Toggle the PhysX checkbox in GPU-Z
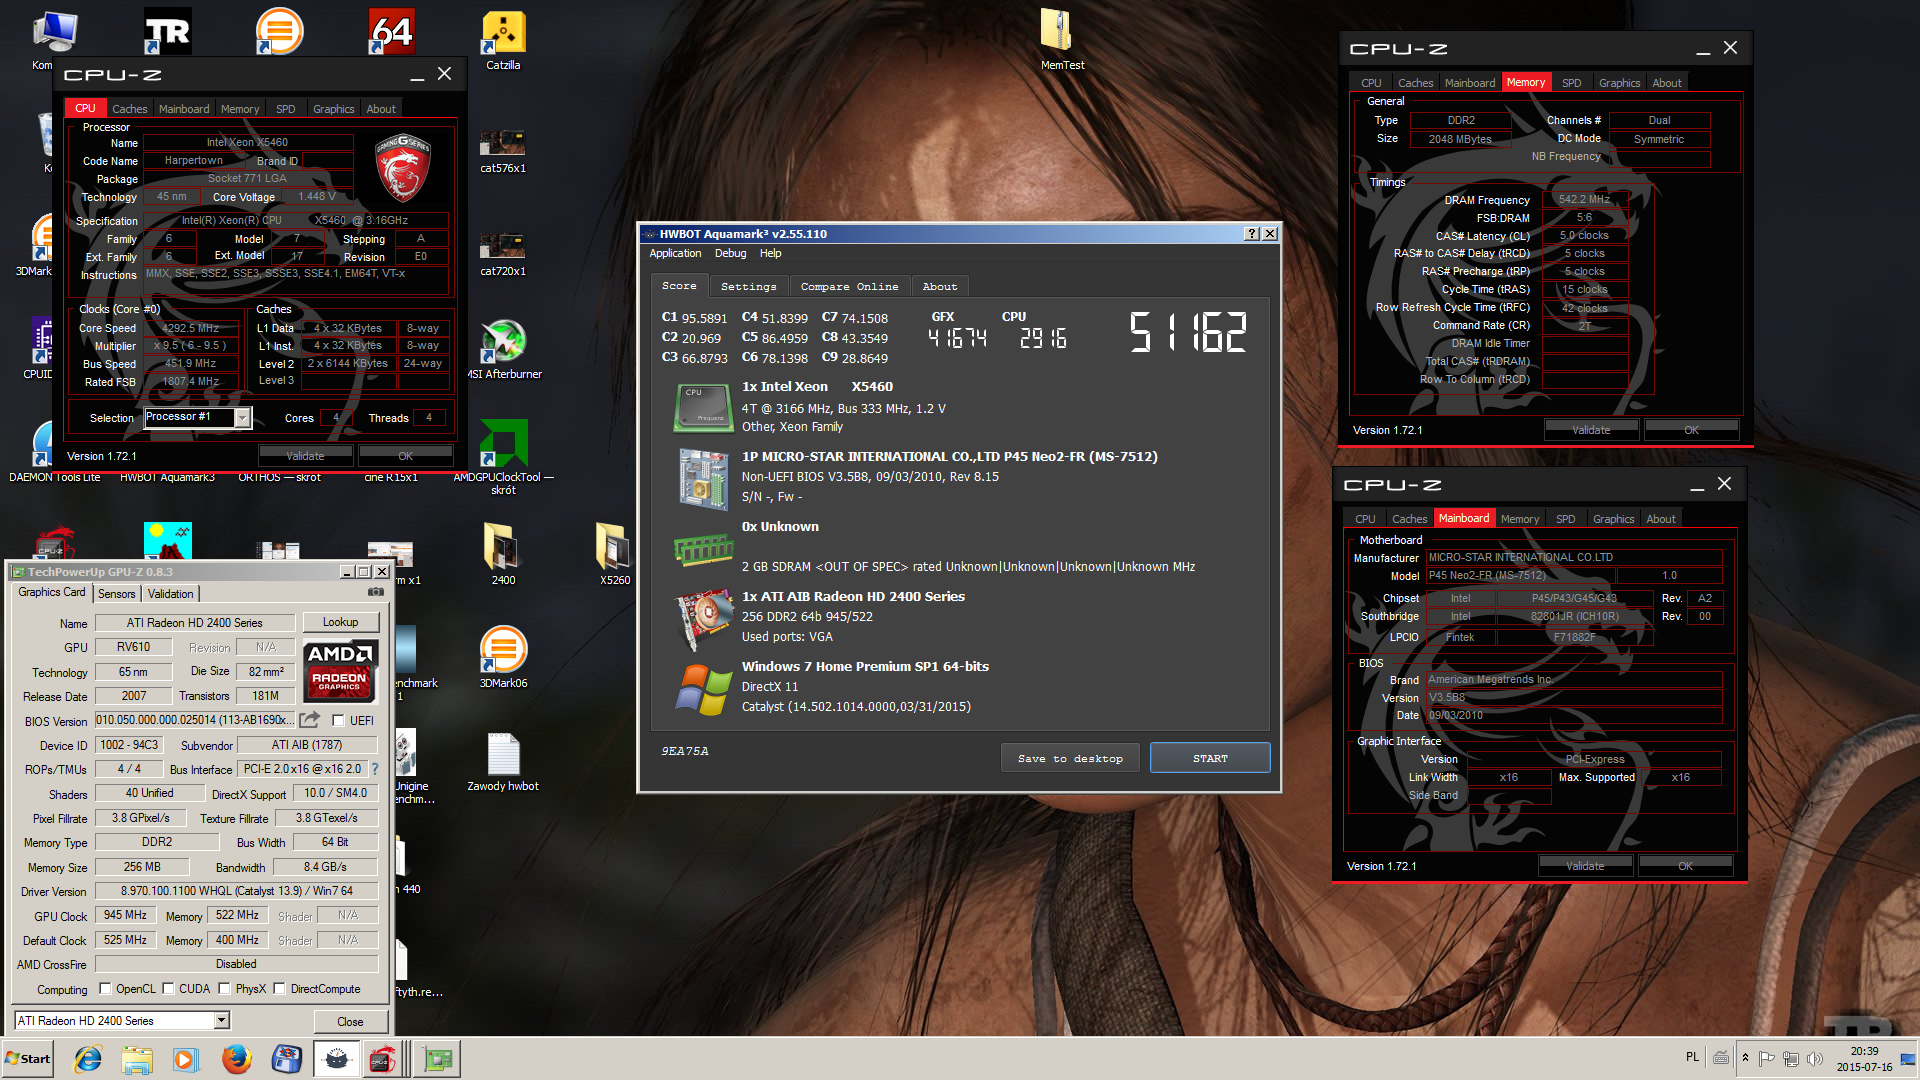This screenshot has width=1920, height=1080. [225, 989]
